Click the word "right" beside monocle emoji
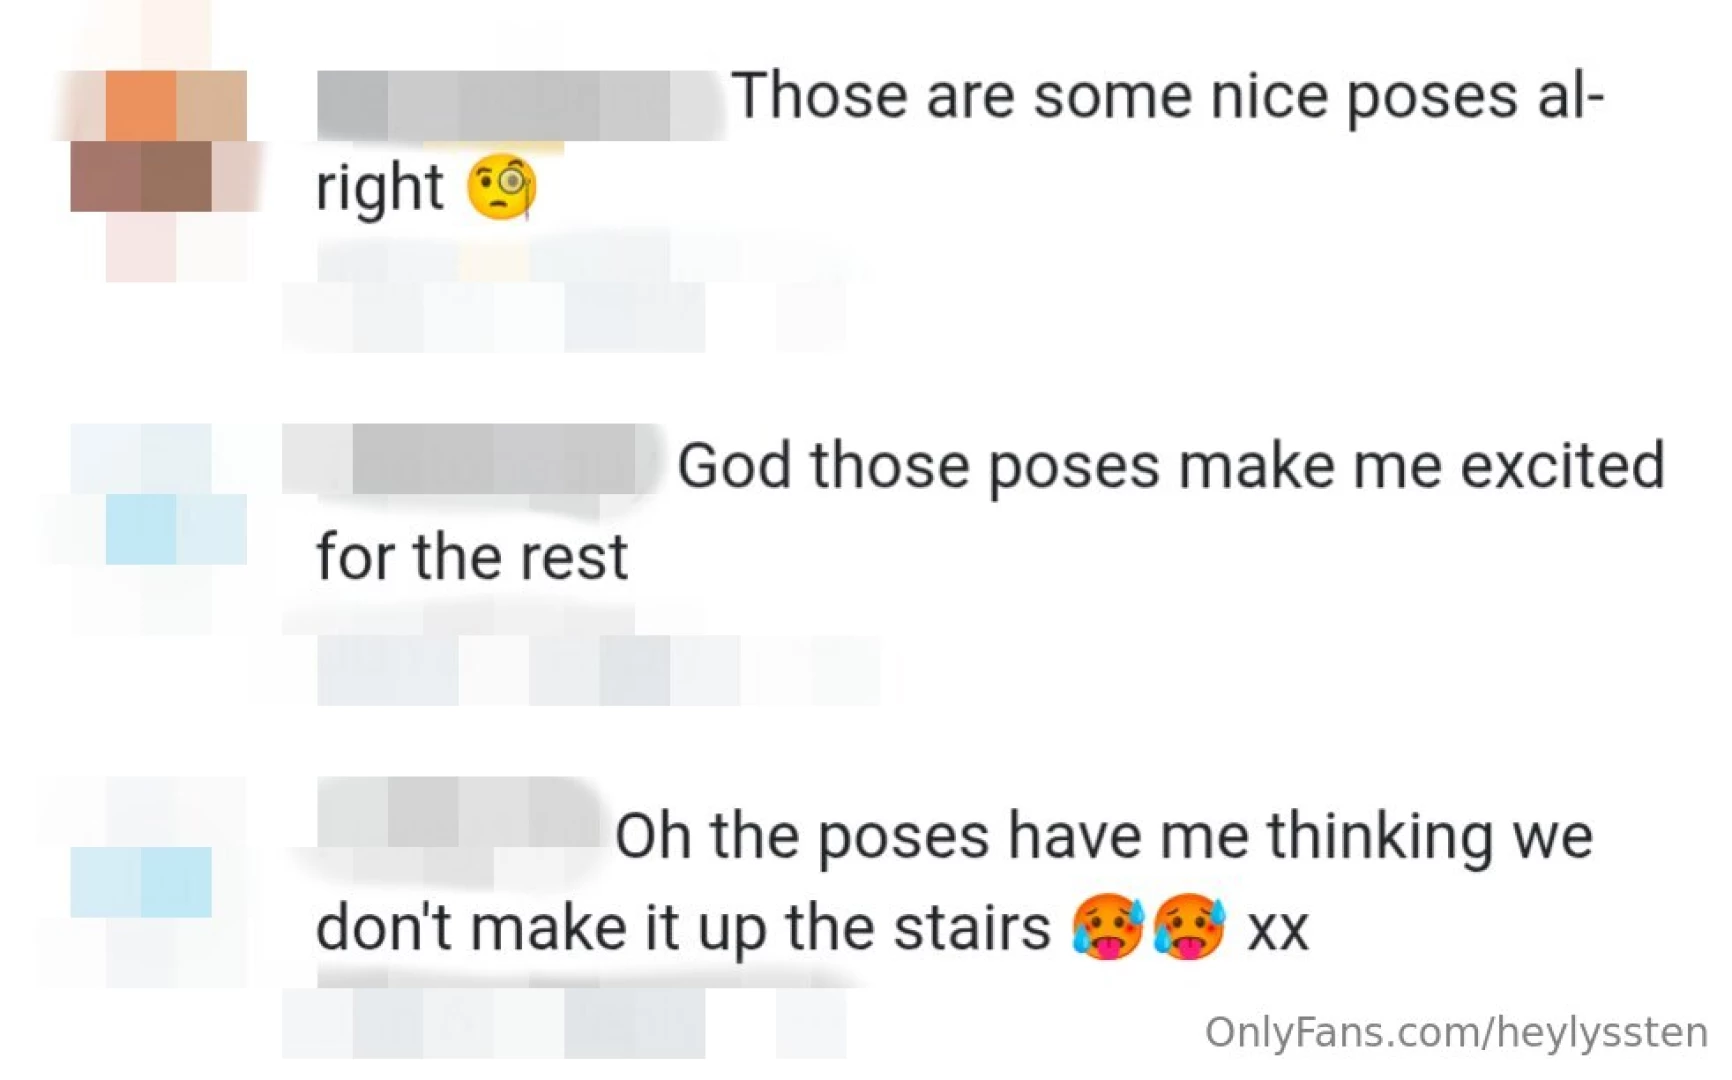This screenshot has height=1080, width=1732. (379, 188)
